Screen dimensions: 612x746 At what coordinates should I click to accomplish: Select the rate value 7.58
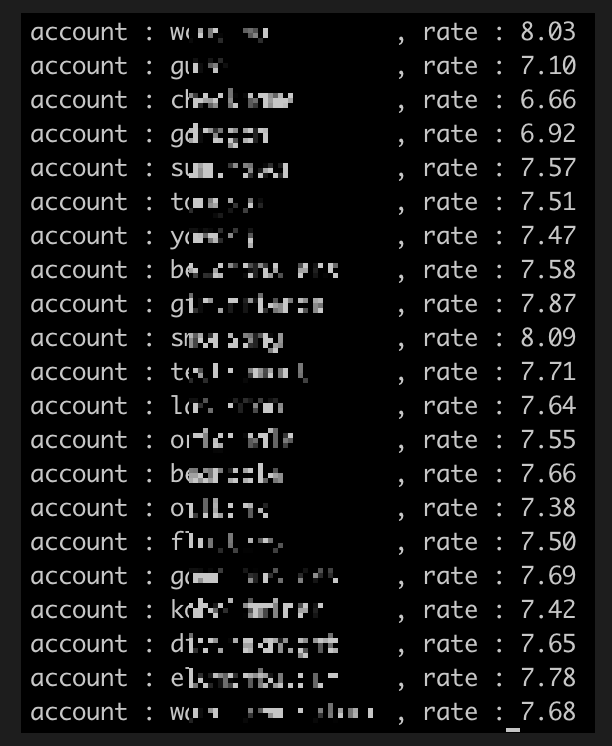tap(548, 270)
